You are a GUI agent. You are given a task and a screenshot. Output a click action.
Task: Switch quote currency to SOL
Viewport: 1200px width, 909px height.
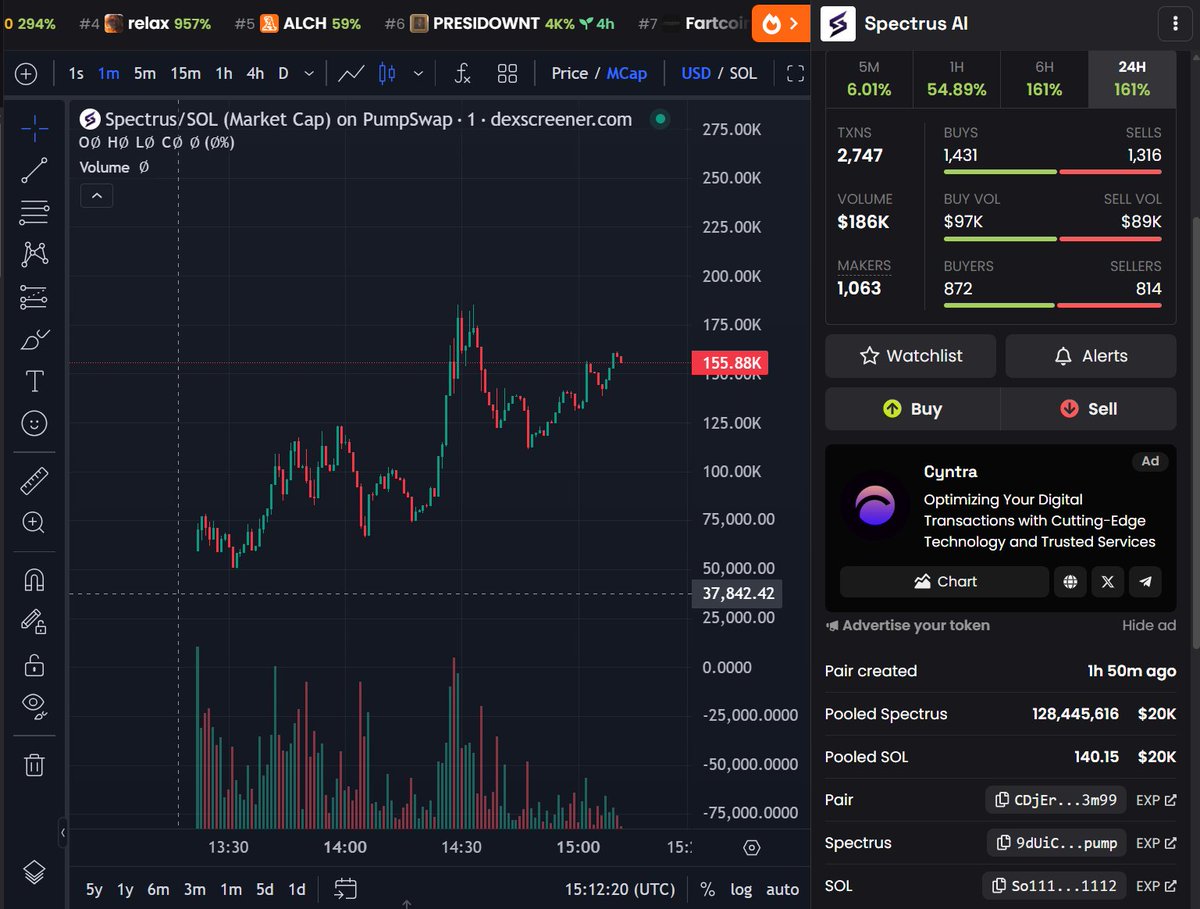point(743,73)
